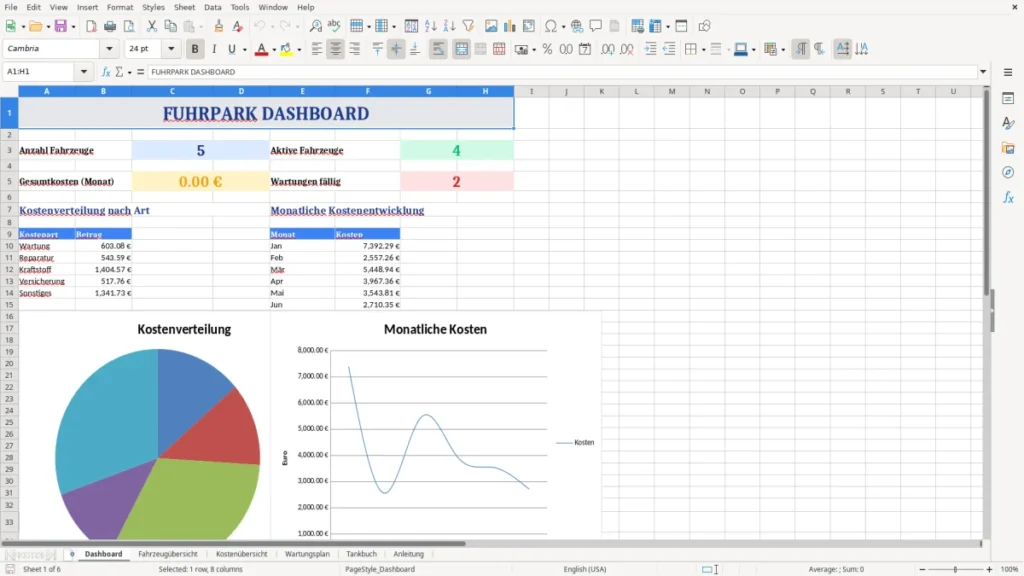Click the font color red A swatch

click(x=261, y=49)
